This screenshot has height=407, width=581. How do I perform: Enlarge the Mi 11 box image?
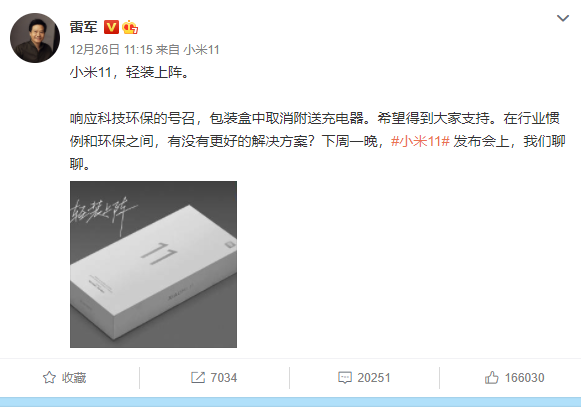[x=153, y=264]
